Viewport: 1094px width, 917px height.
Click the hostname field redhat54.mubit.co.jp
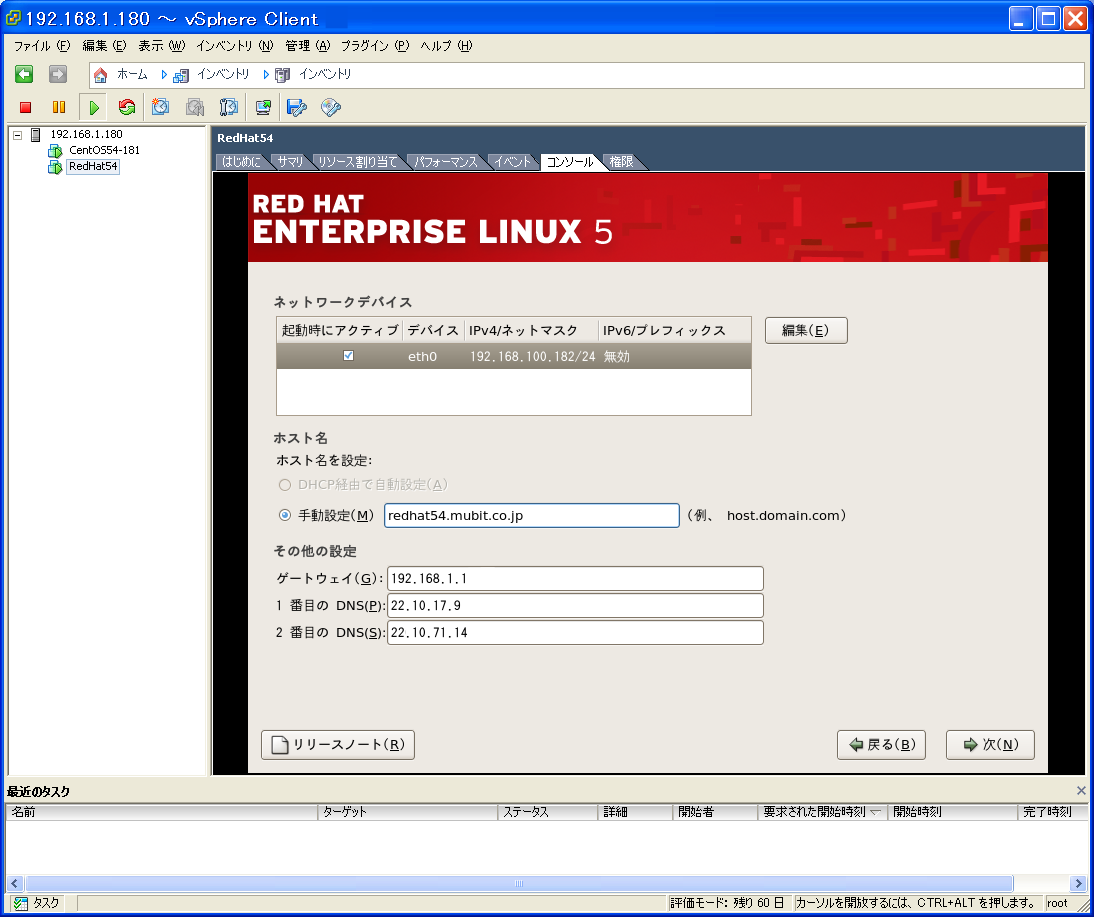coord(532,516)
